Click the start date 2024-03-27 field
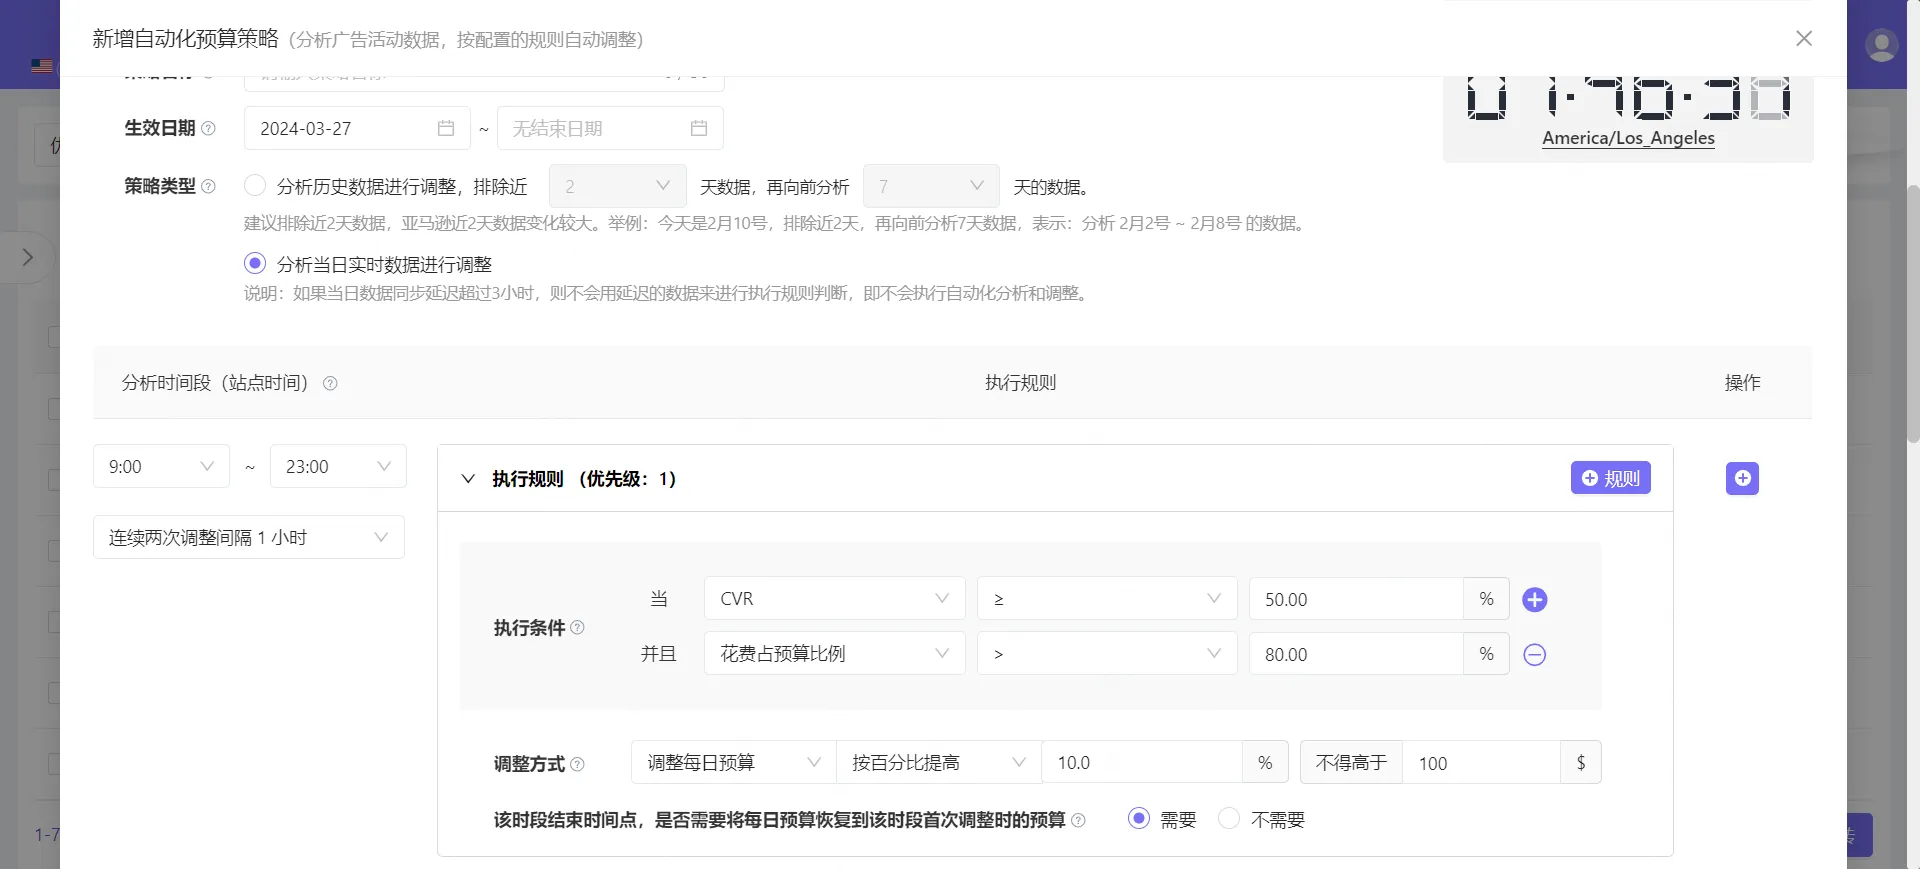The height and width of the screenshot is (869, 1920). [x=357, y=128]
